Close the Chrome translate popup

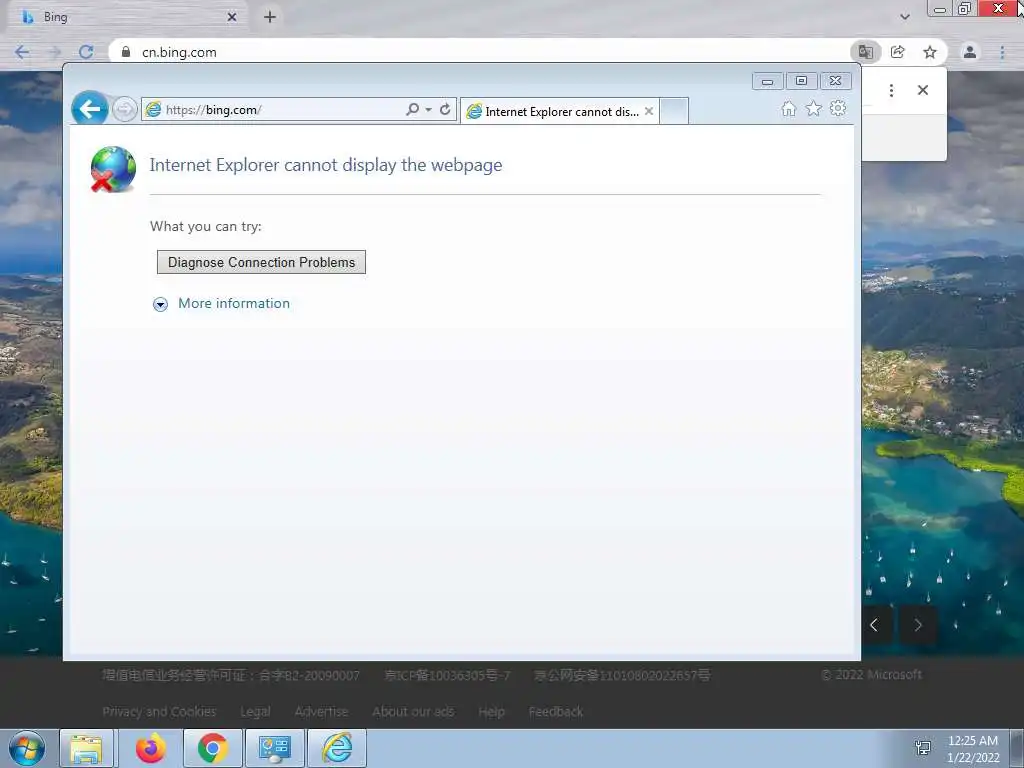(x=923, y=90)
